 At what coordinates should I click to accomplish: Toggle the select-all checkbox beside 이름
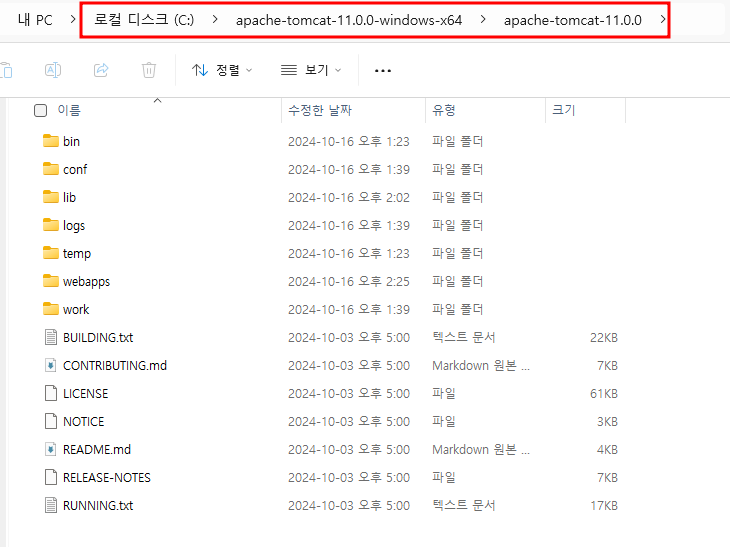tap(41, 110)
